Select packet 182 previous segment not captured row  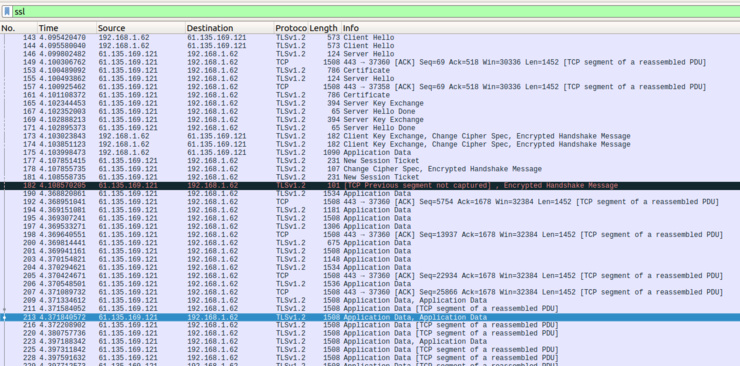click(370, 186)
